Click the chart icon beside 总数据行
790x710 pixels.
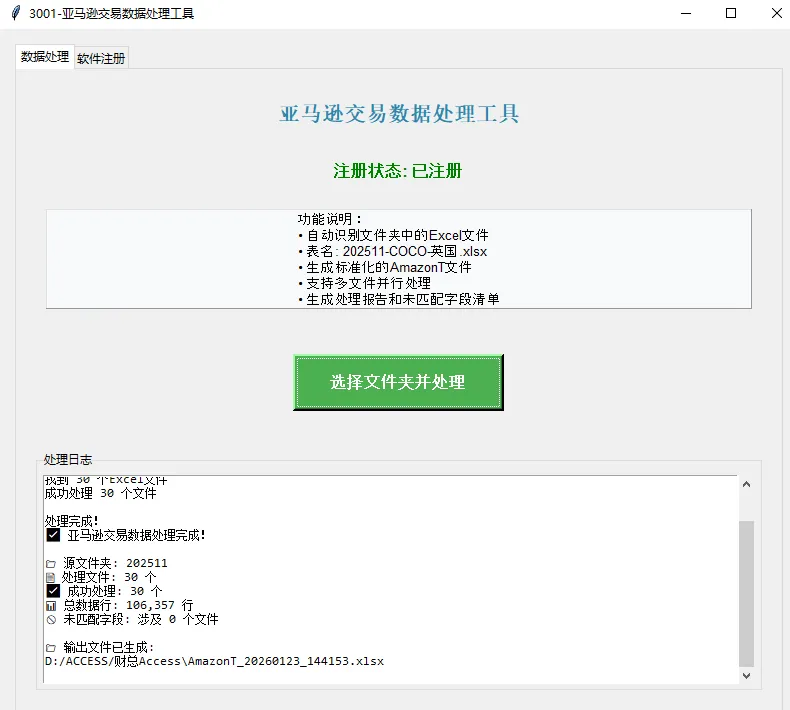click(51, 606)
